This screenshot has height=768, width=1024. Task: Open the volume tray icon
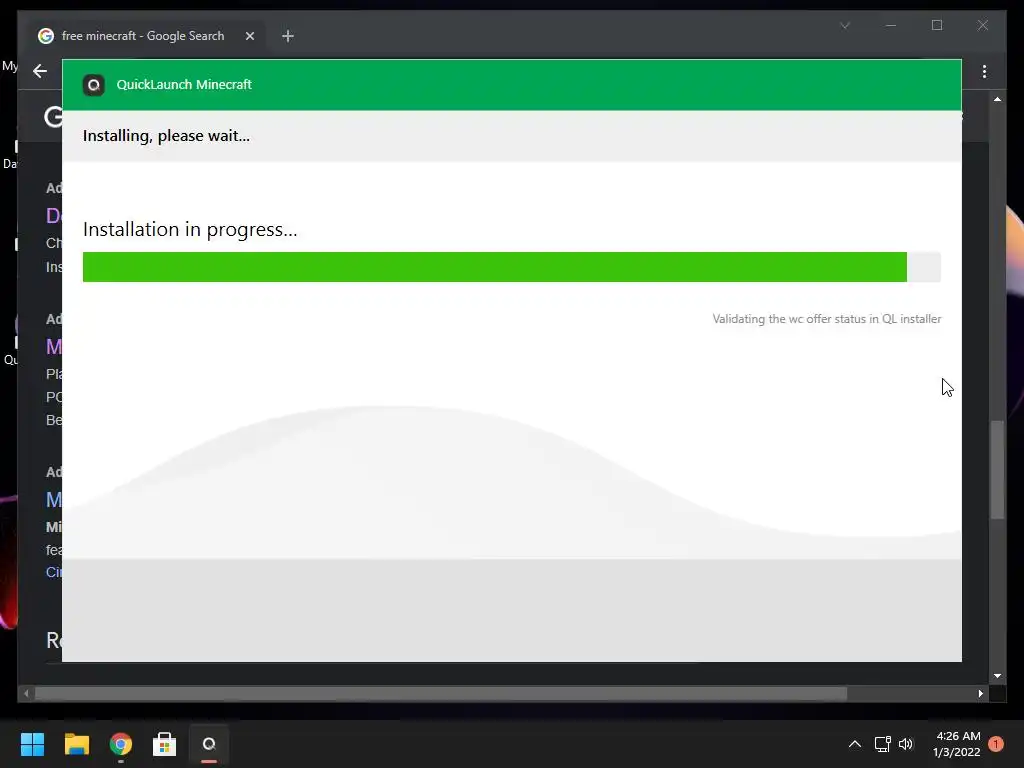906,744
